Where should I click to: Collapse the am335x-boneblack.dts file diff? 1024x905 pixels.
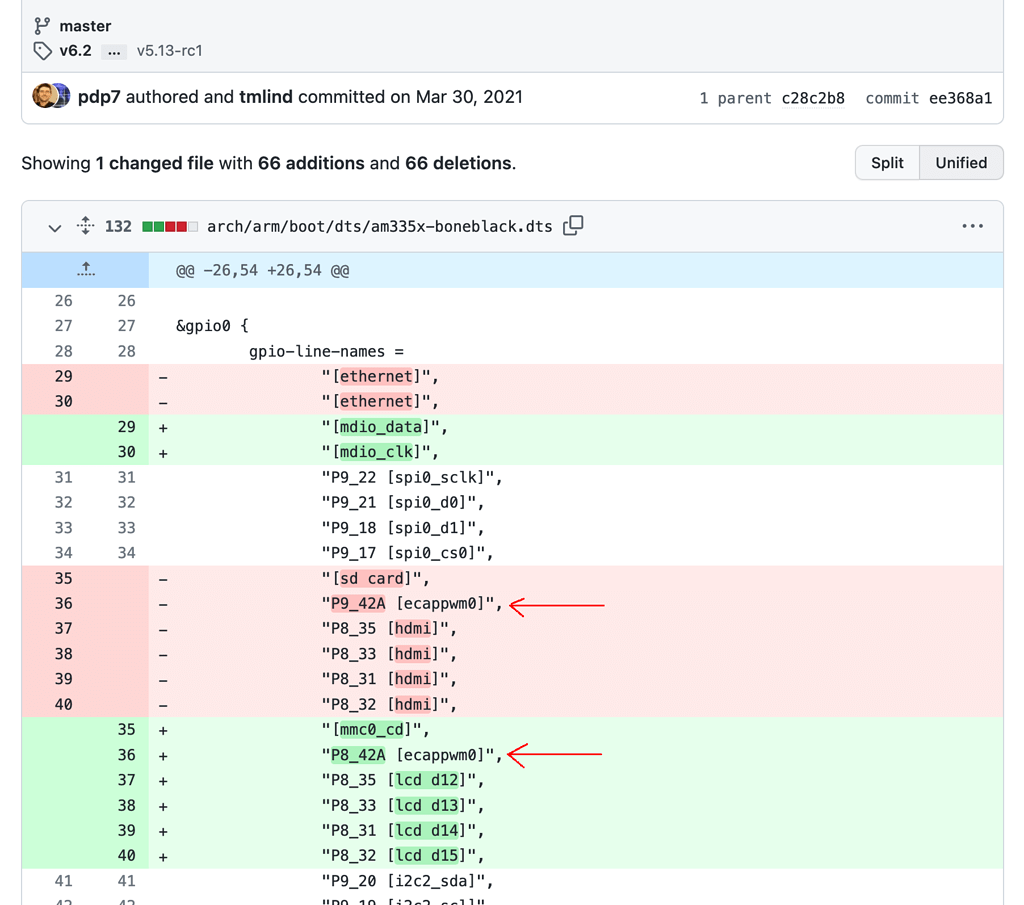coord(55,227)
